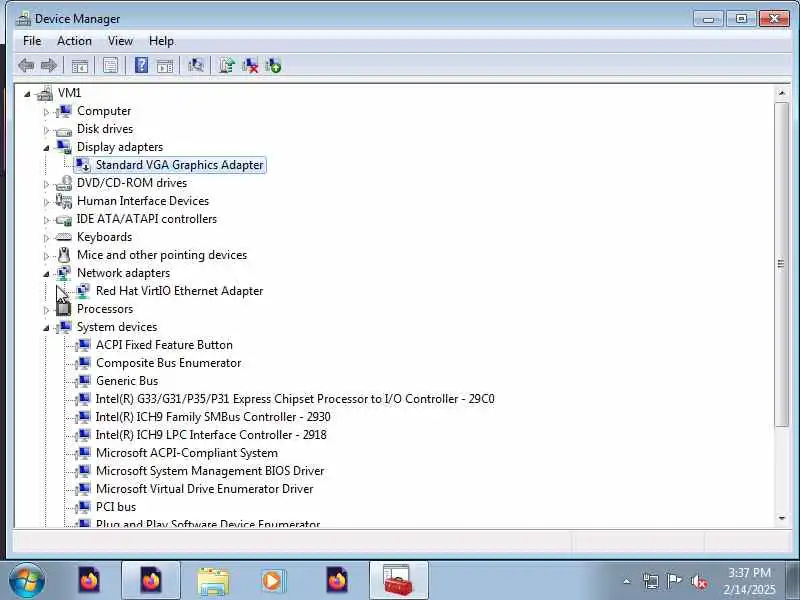This screenshot has width=800, height=600.
Task: Select Microsoft ACPI-Compliant System device
Action: point(187,453)
